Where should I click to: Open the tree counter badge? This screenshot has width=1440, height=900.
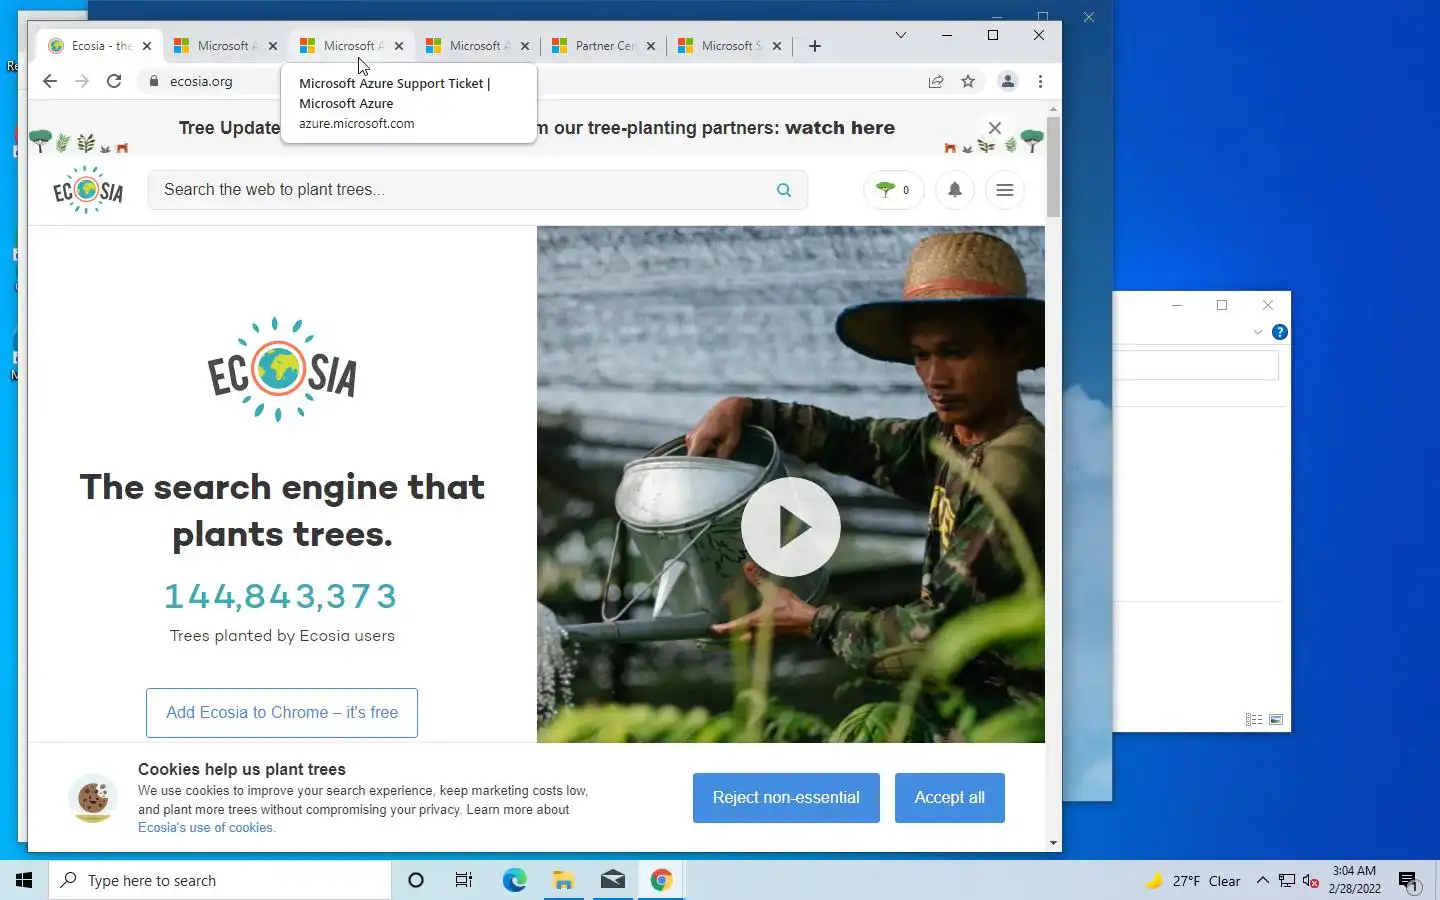click(x=893, y=190)
